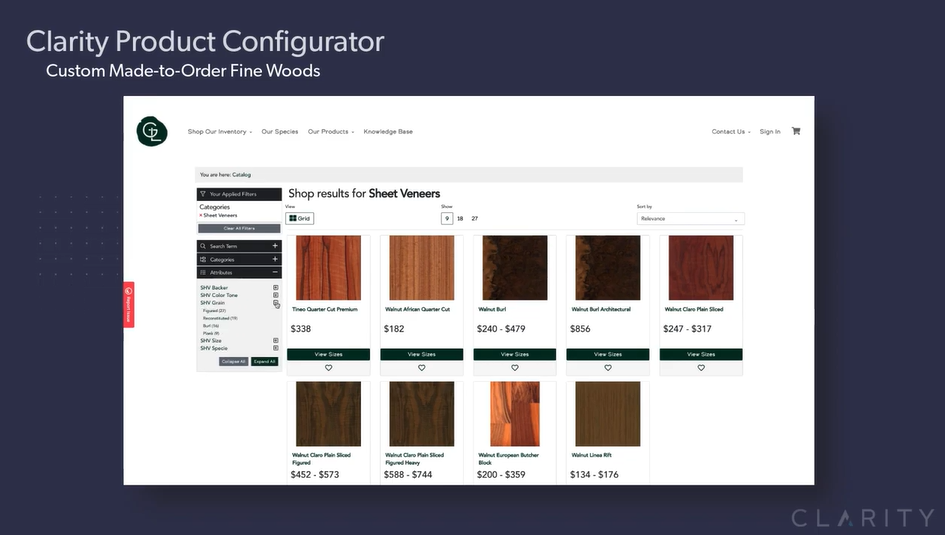
Task: Click the red Report Issue side tab
Action: click(x=128, y=304)
